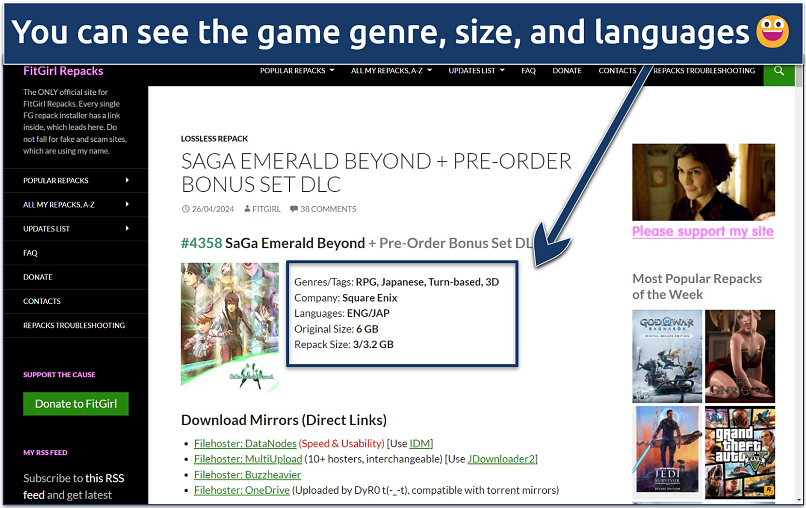
Task: Click the Please support my site link
Action: coord(703,231)
